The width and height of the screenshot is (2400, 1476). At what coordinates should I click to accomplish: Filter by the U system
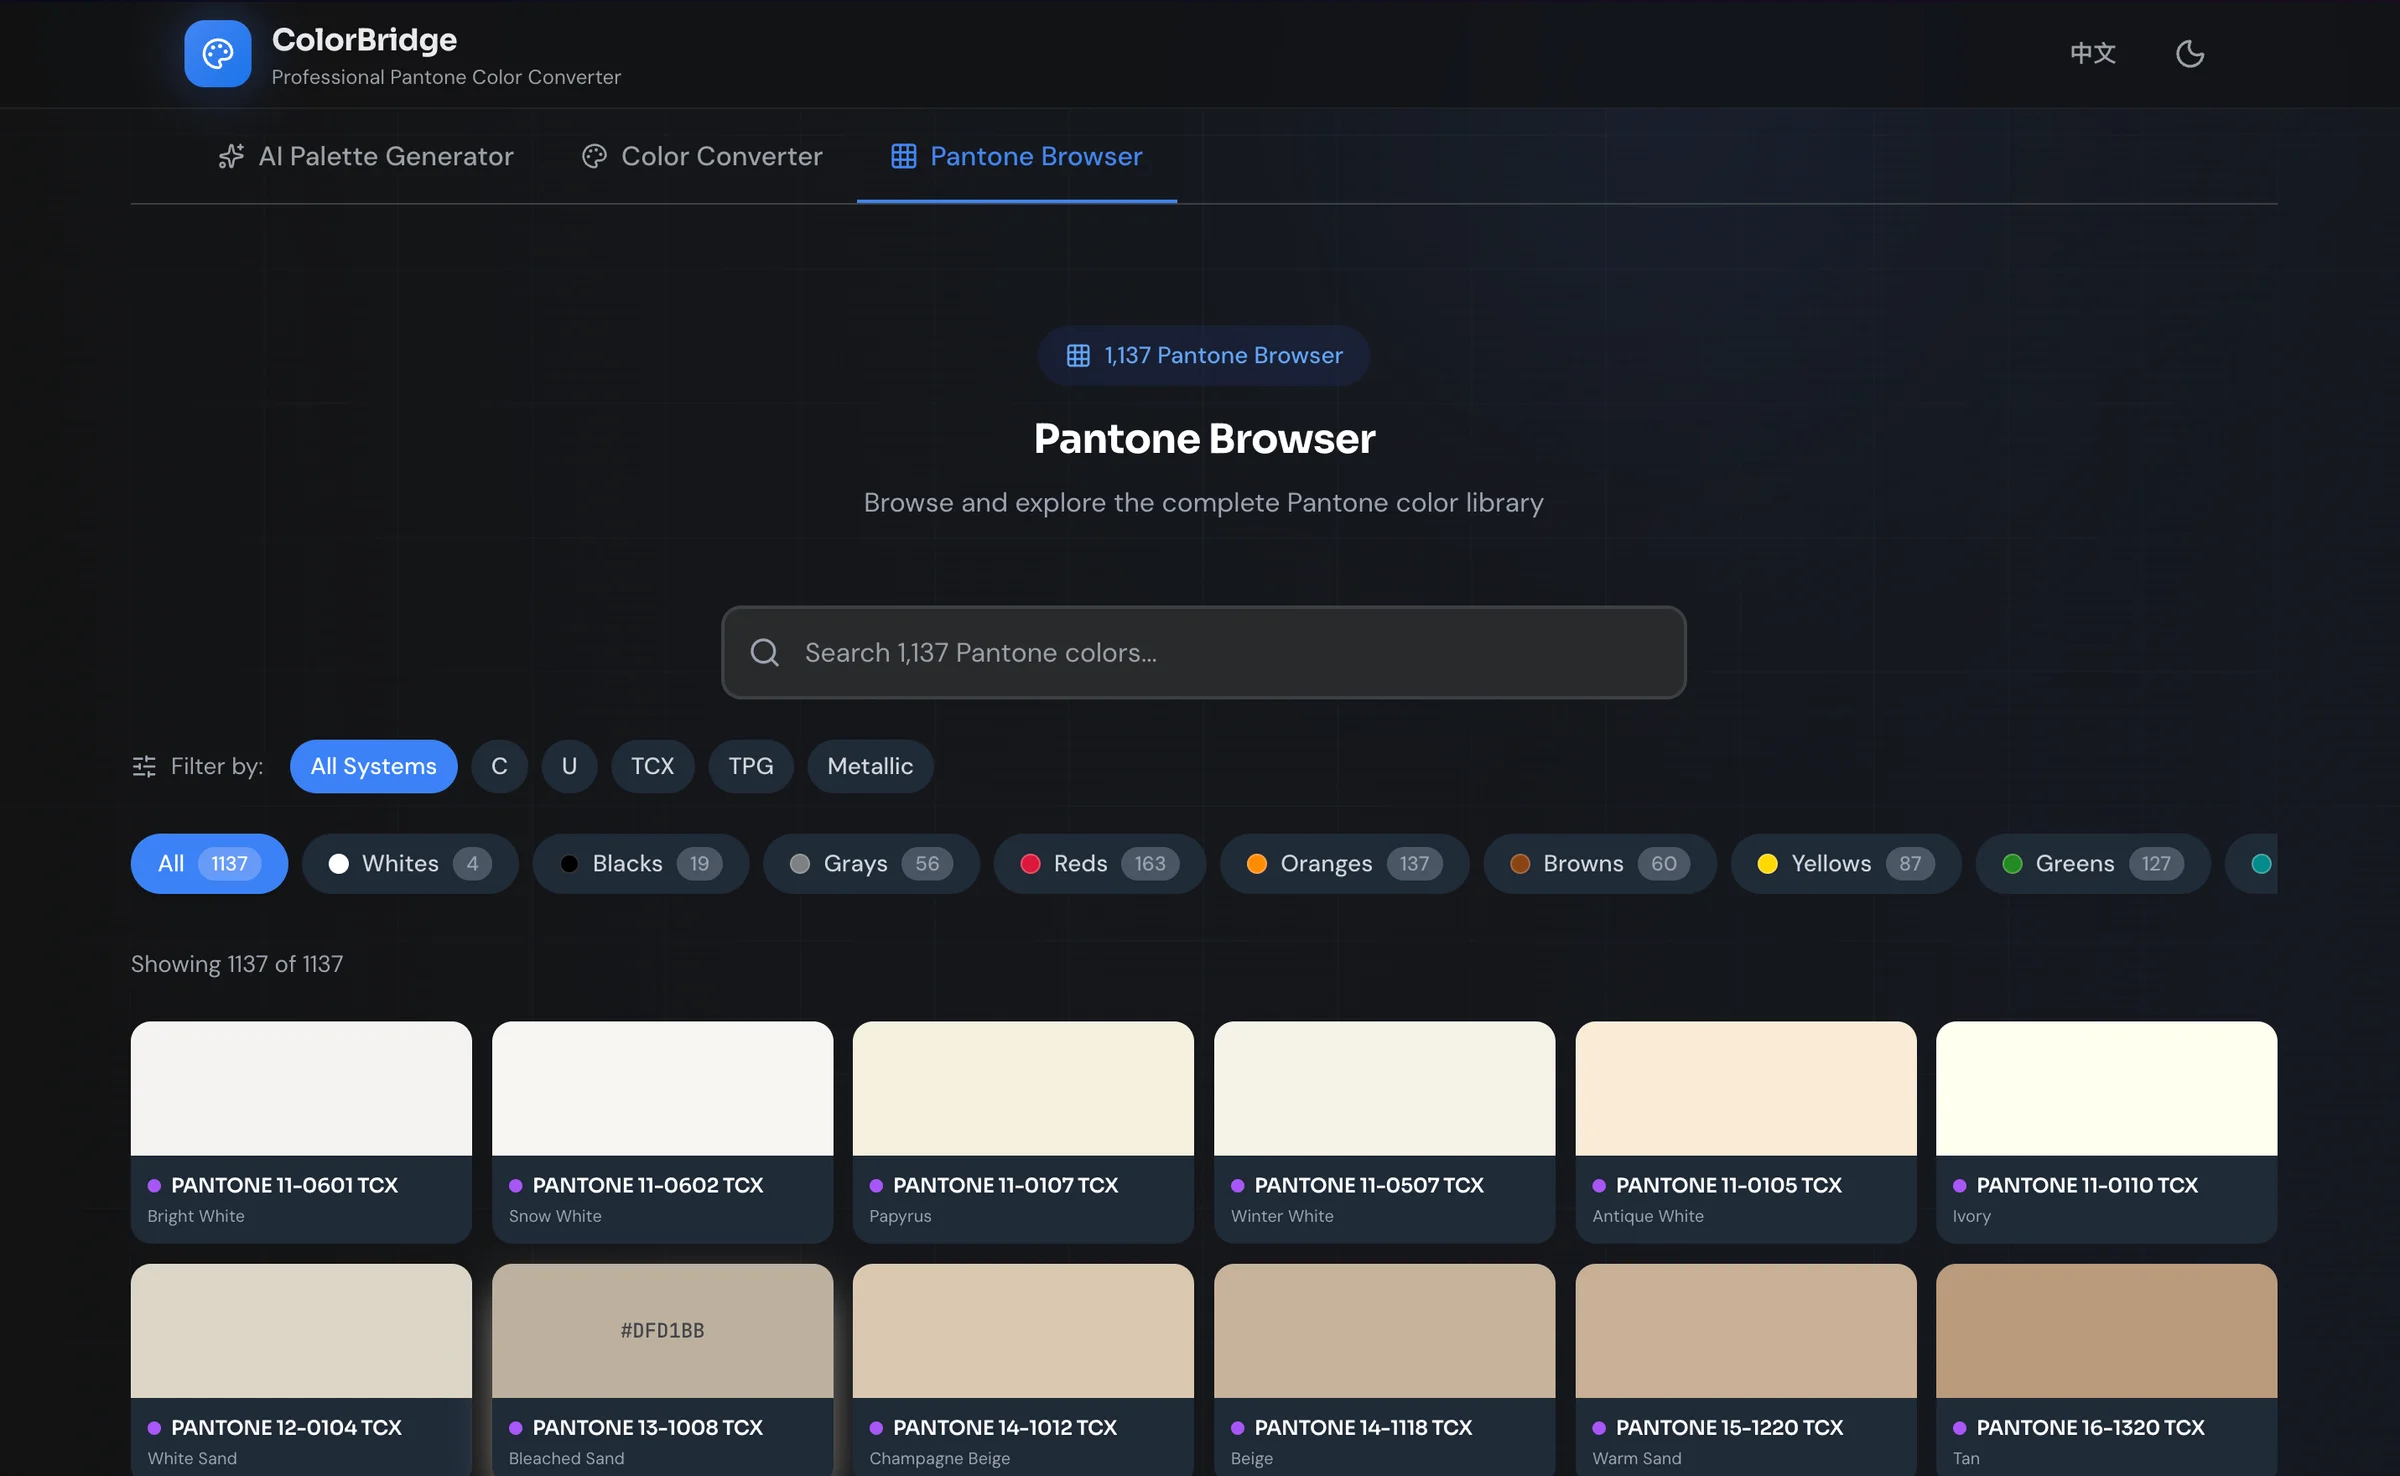pyautogui.click(x=569, y=766)
